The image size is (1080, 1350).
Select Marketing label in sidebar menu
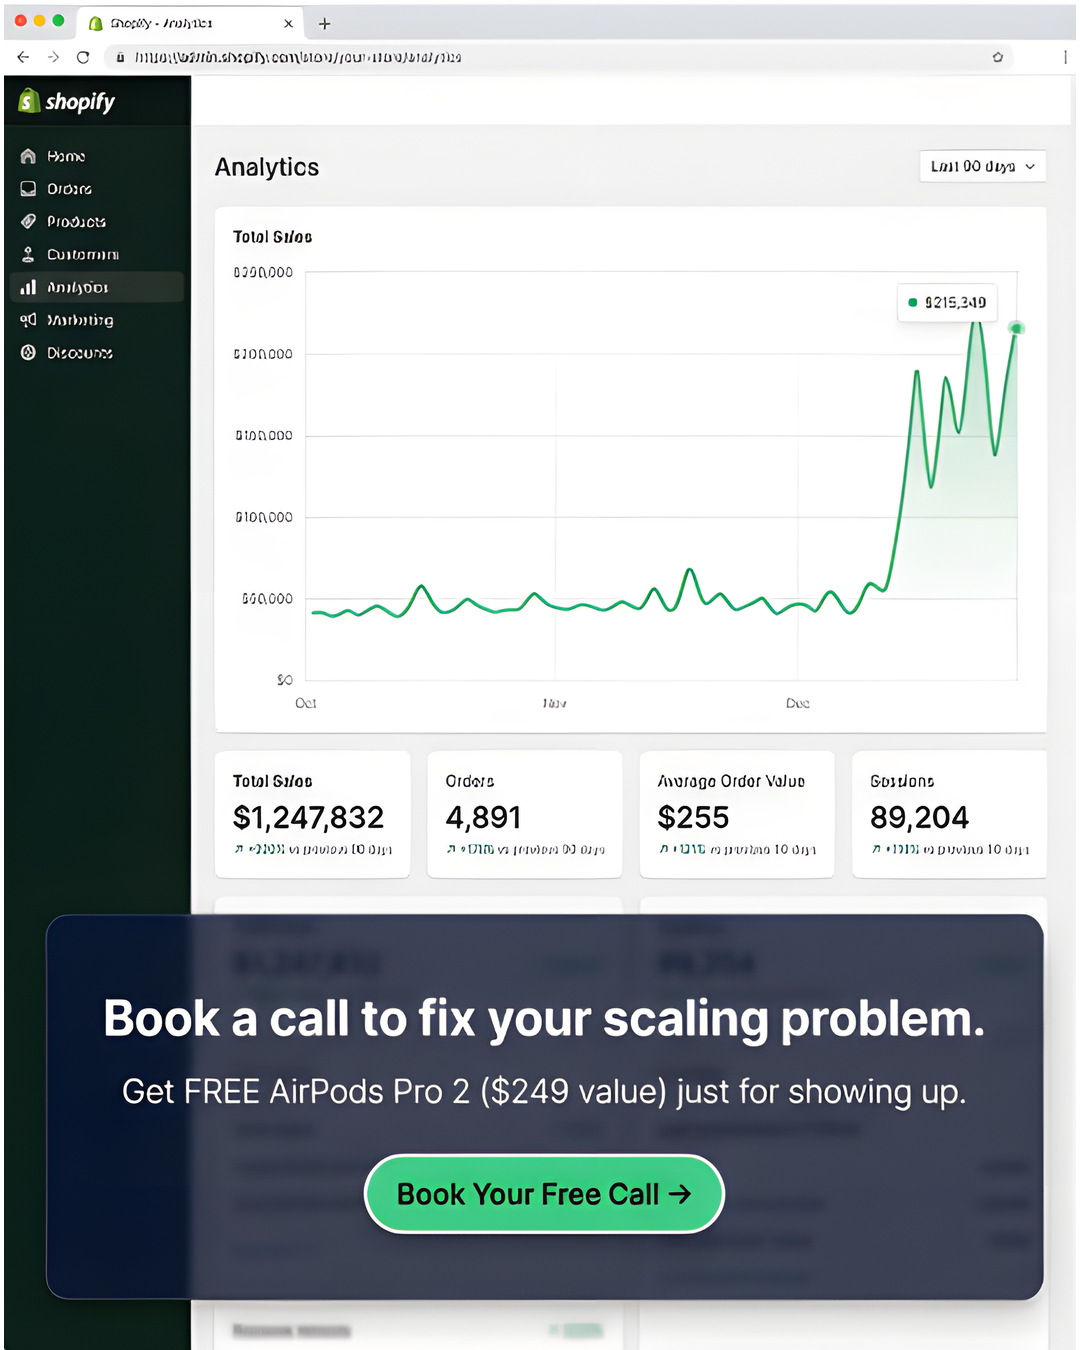tap(80, 320)
